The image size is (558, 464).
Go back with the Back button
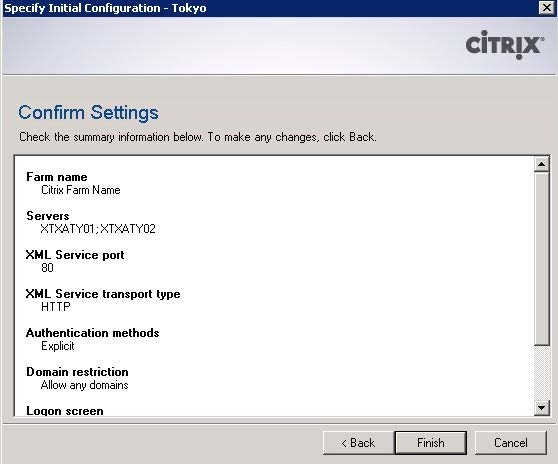(358, 443)
